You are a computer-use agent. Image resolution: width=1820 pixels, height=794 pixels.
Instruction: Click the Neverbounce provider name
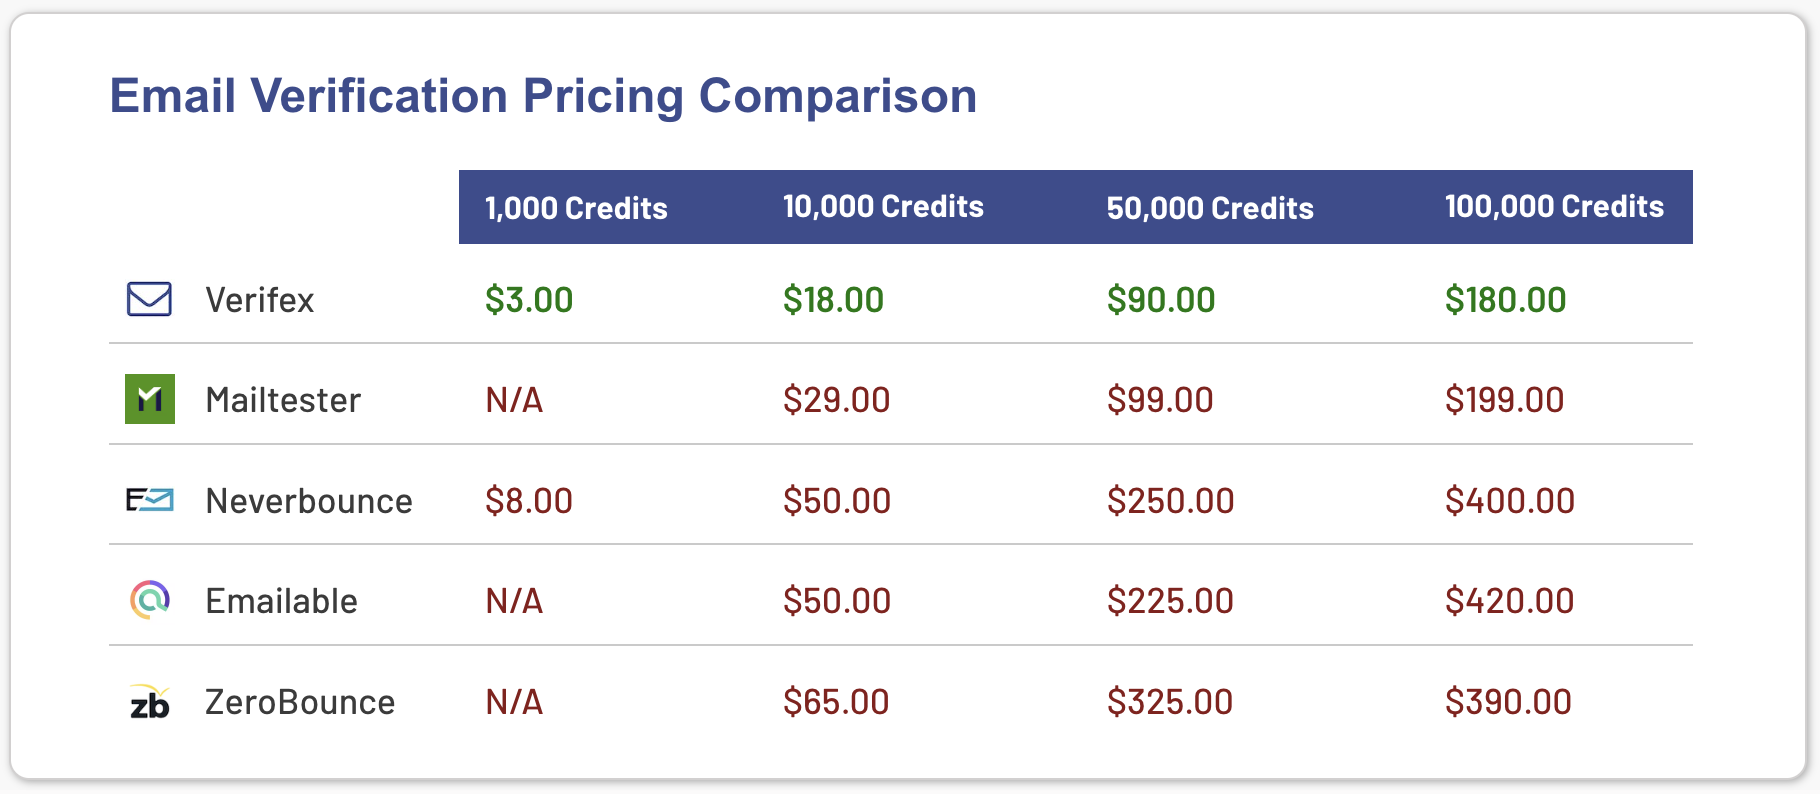309,501
